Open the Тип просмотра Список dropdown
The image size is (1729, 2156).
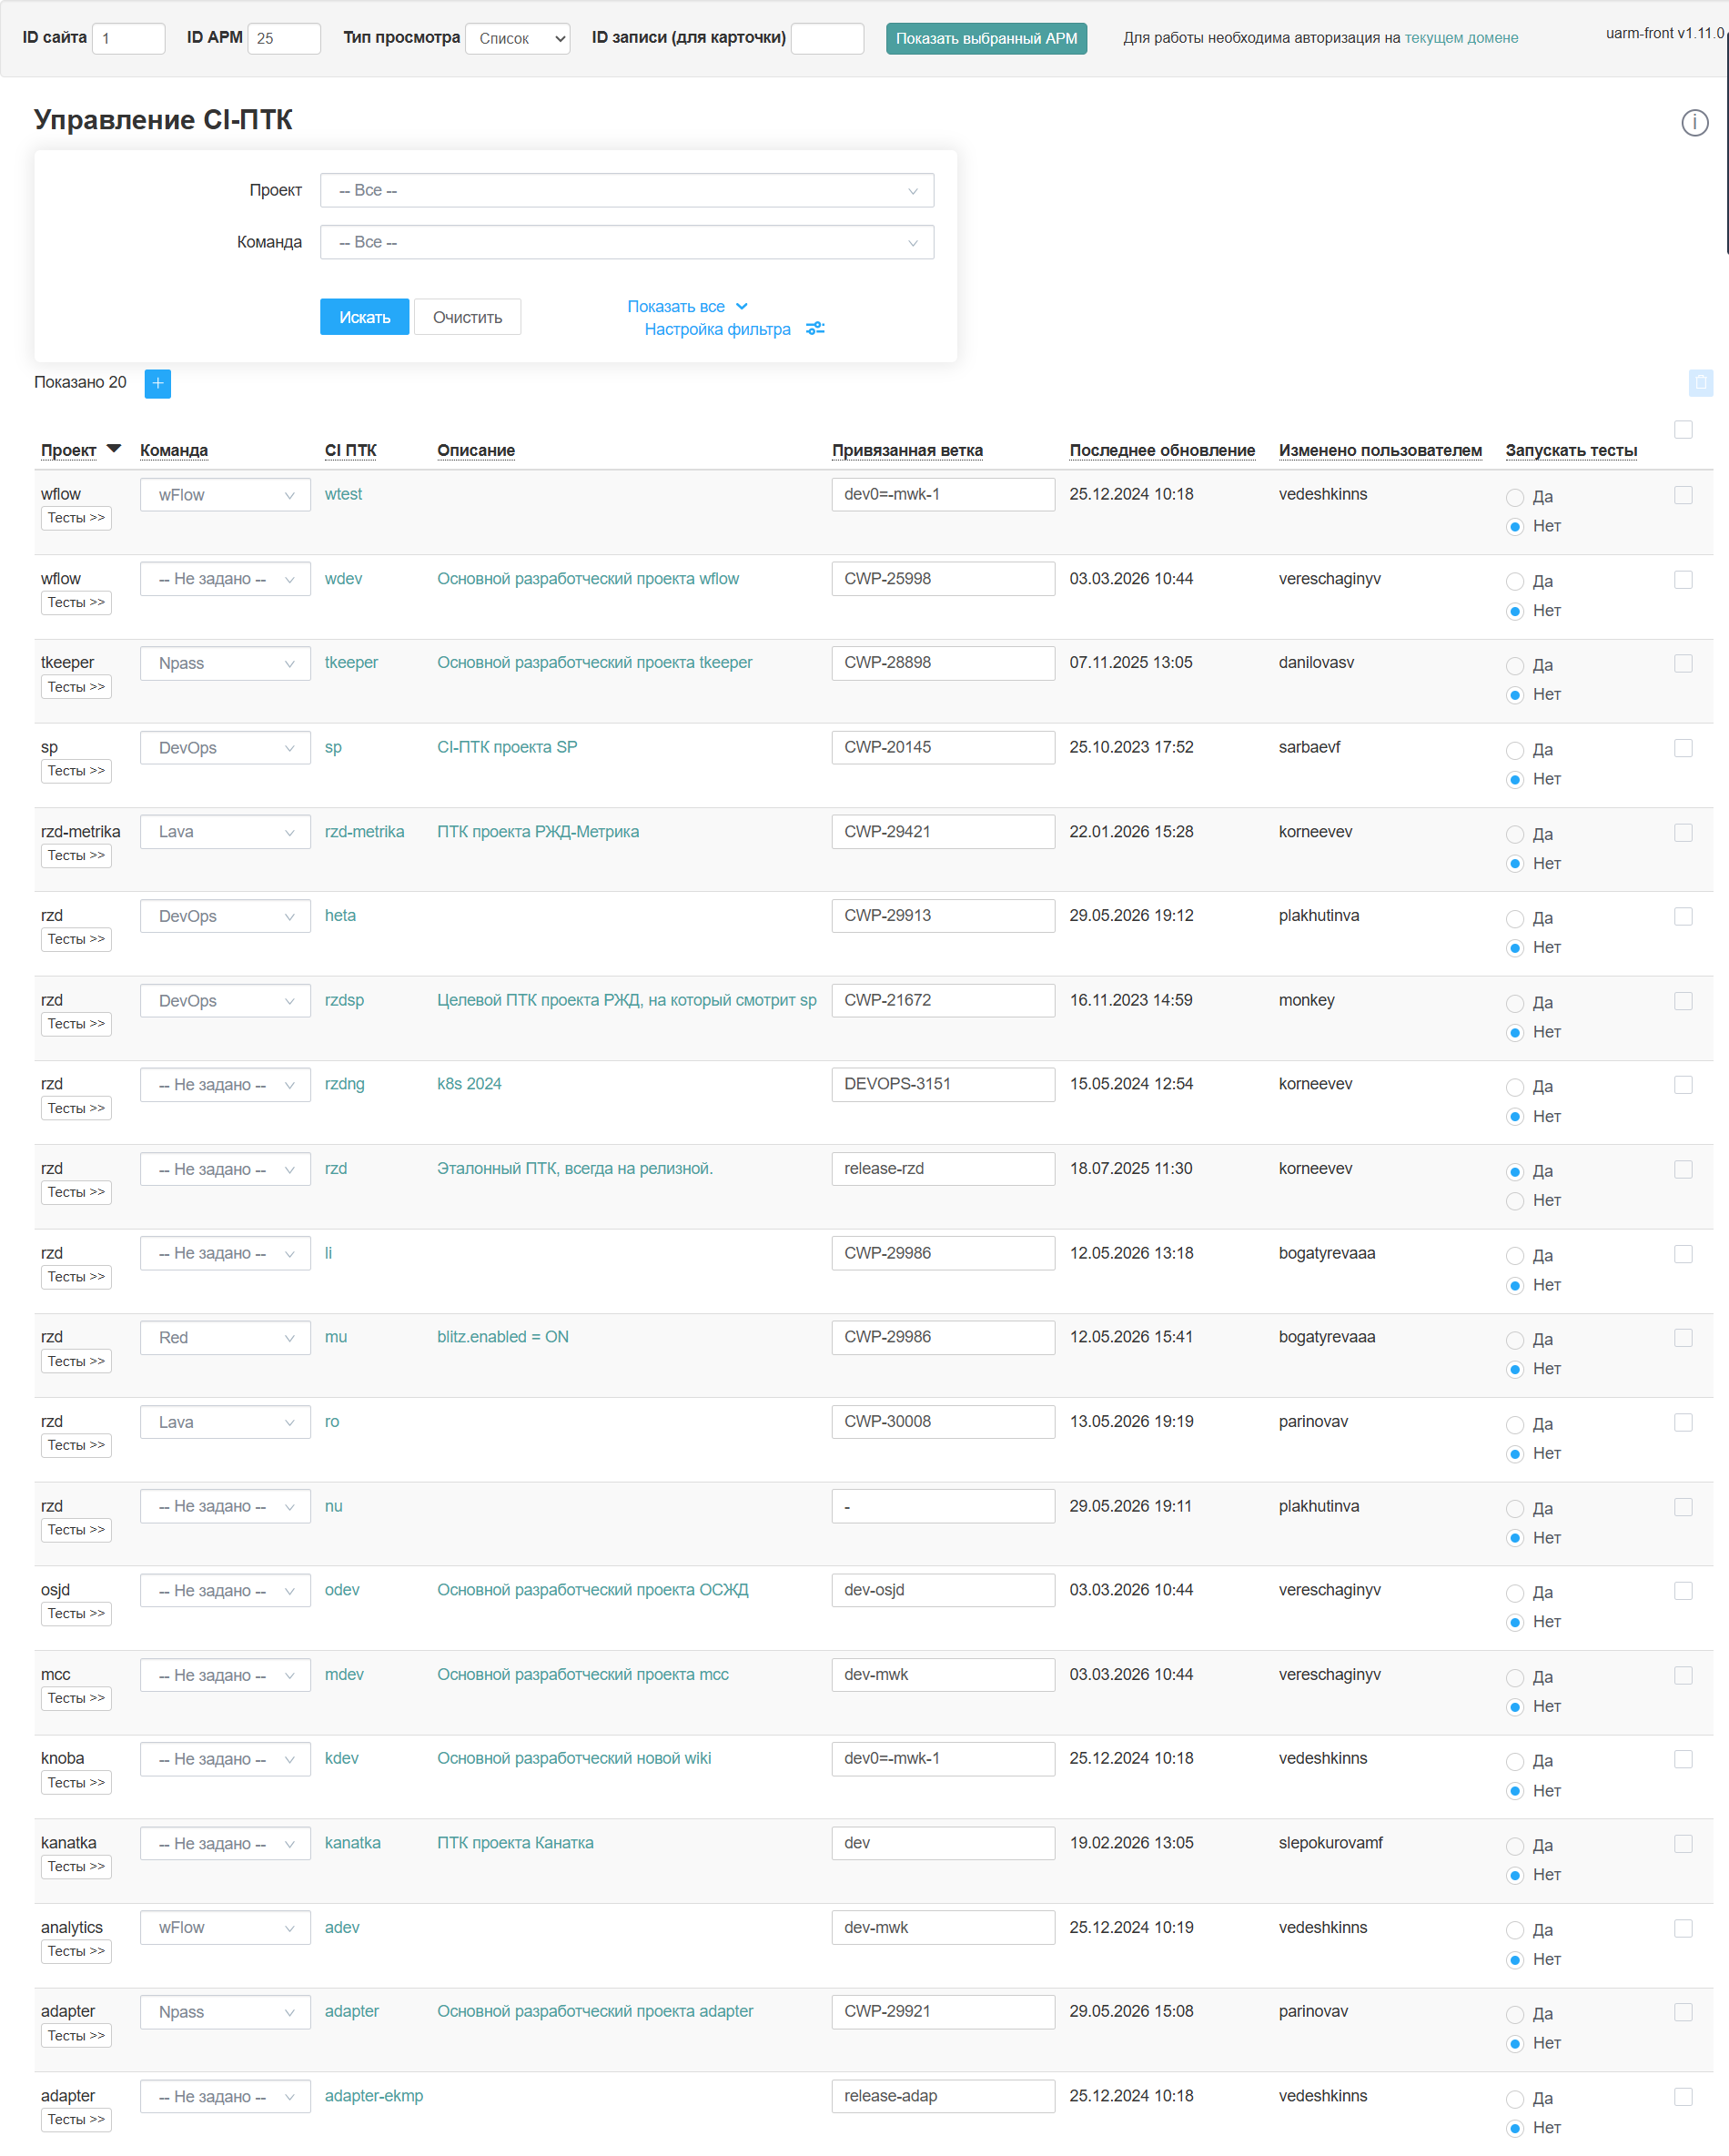click(x=517, y=38)
